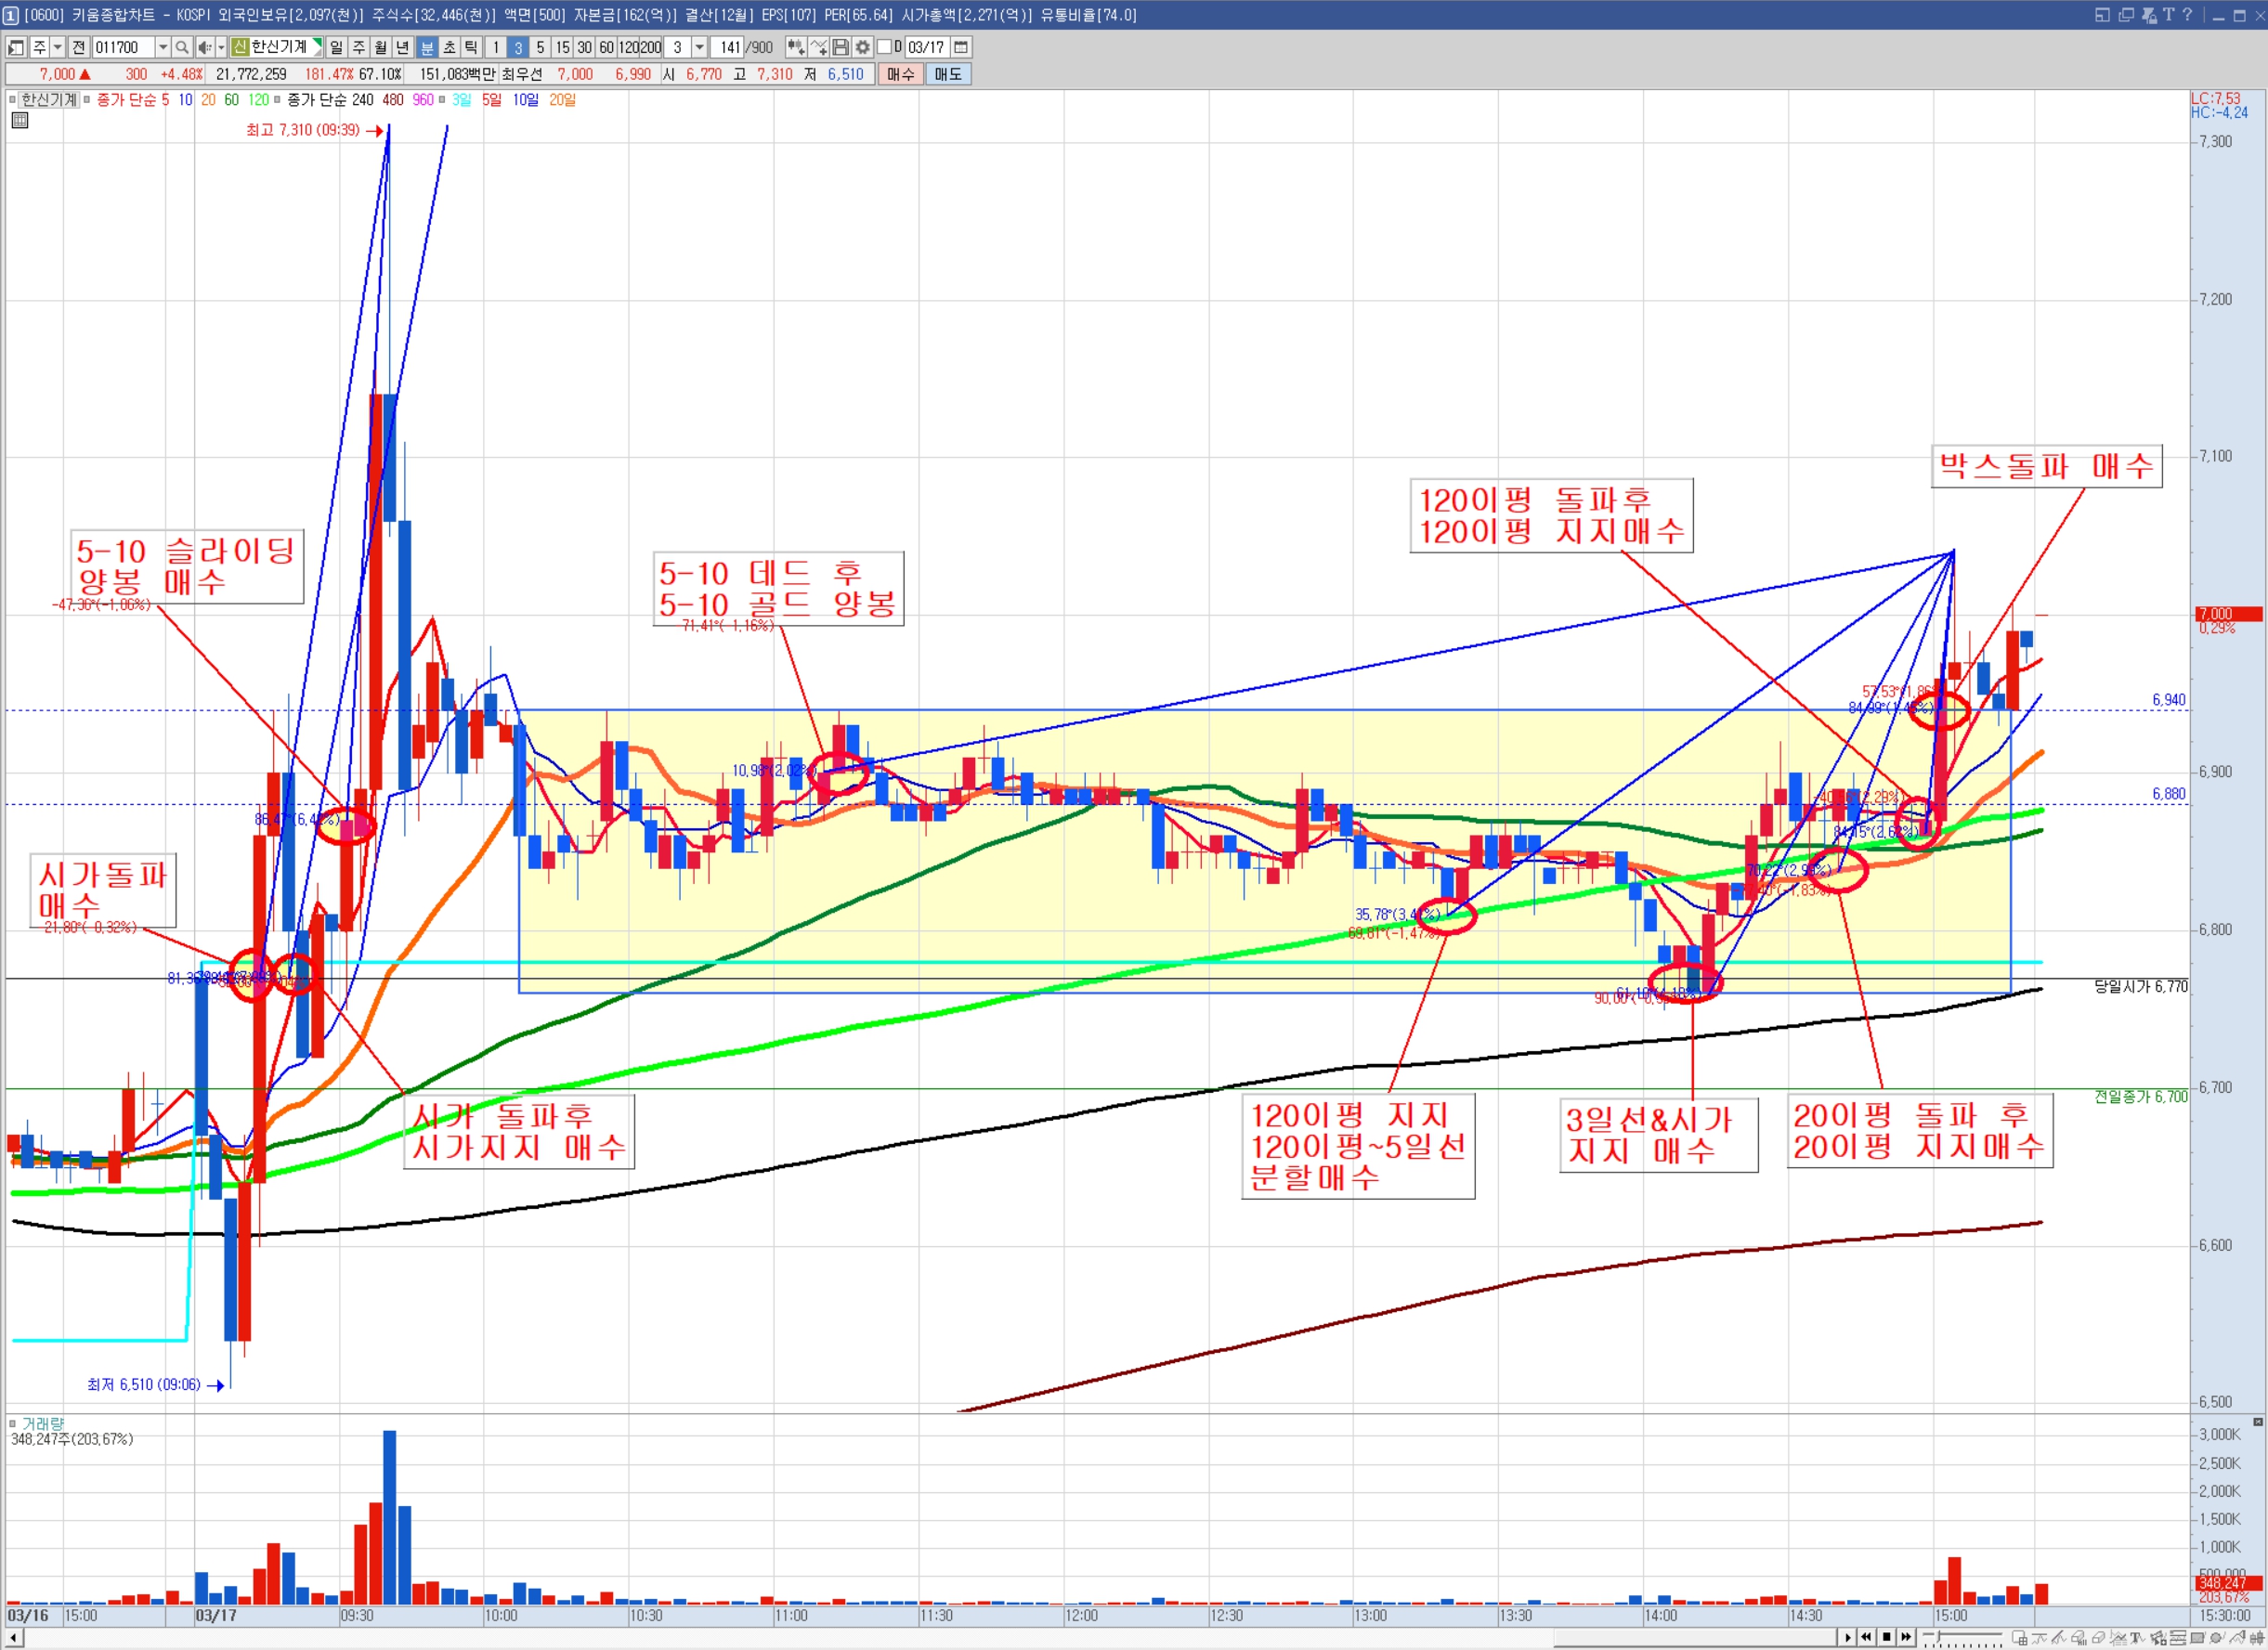This screenshot has width=2268, height=1650.
Task: Select the 15-minute interval tab
Action: (x=562, y=47)
